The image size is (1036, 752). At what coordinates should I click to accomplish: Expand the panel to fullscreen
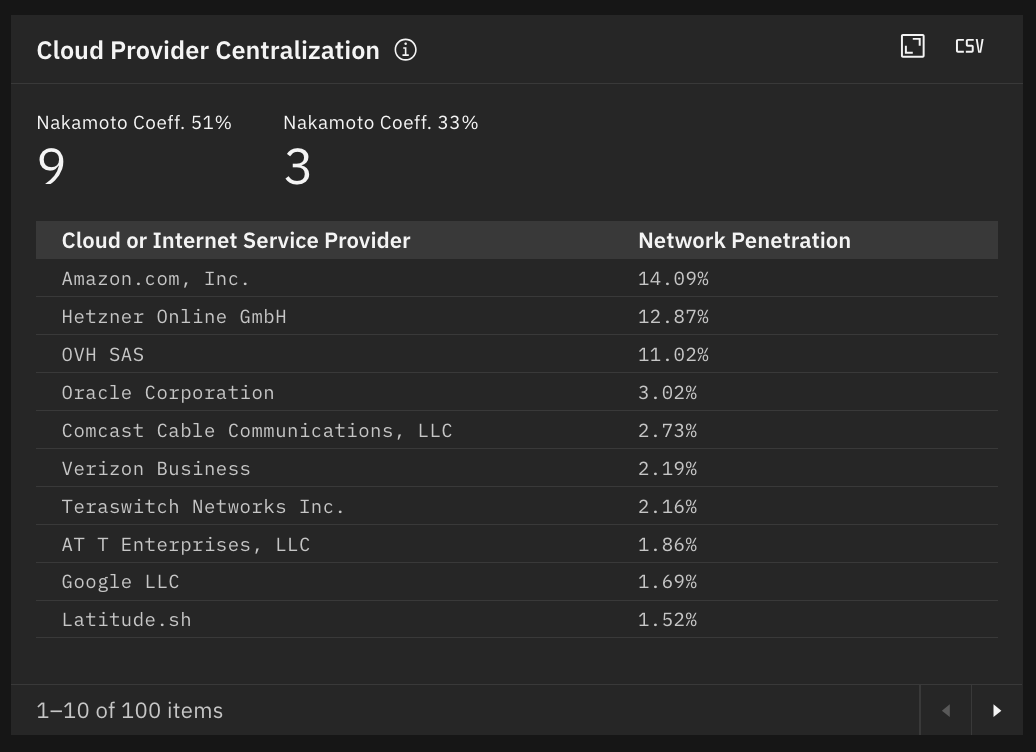[912, 46]
